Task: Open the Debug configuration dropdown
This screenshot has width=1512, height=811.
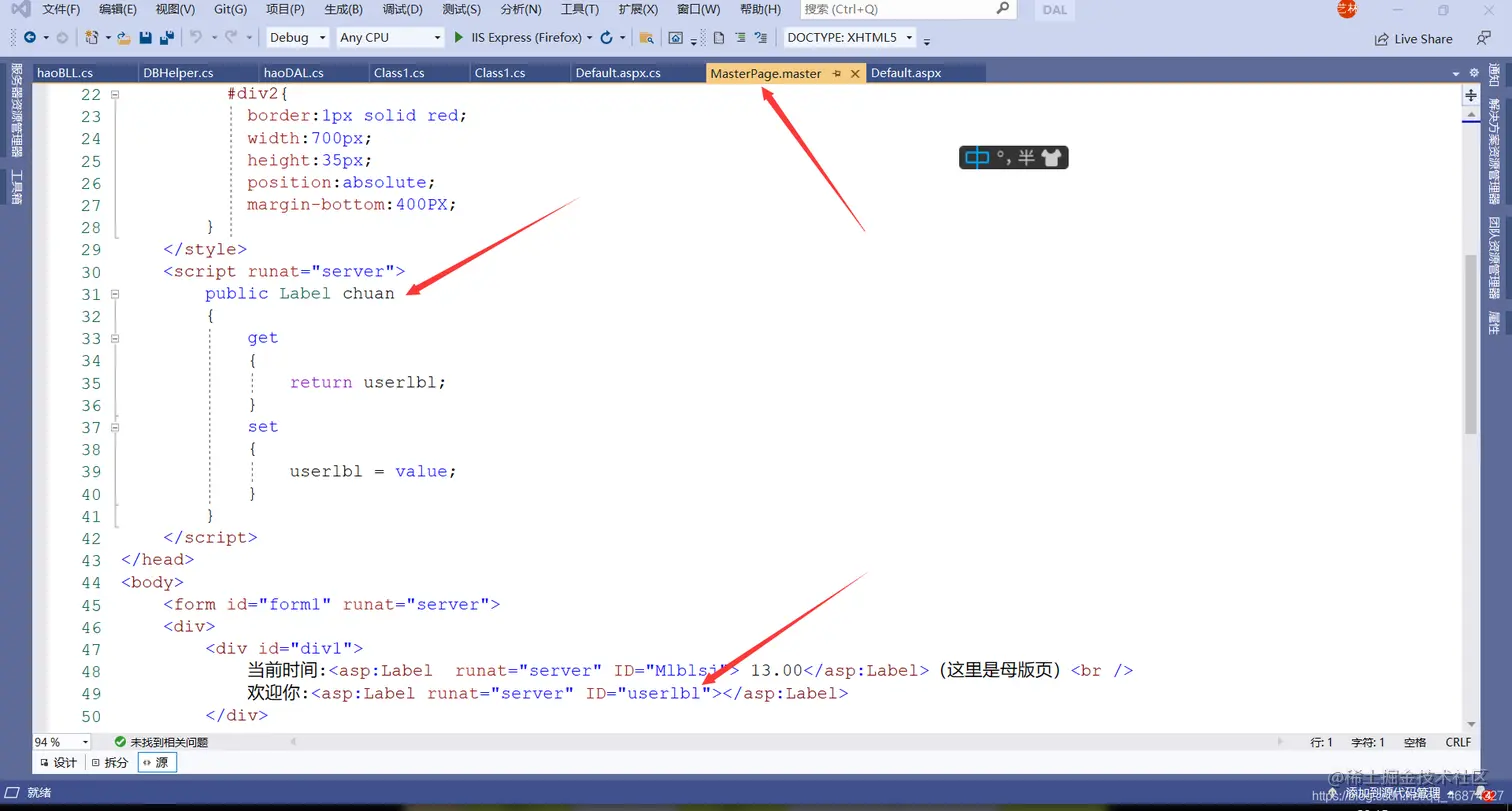Action: coord(297,38)
